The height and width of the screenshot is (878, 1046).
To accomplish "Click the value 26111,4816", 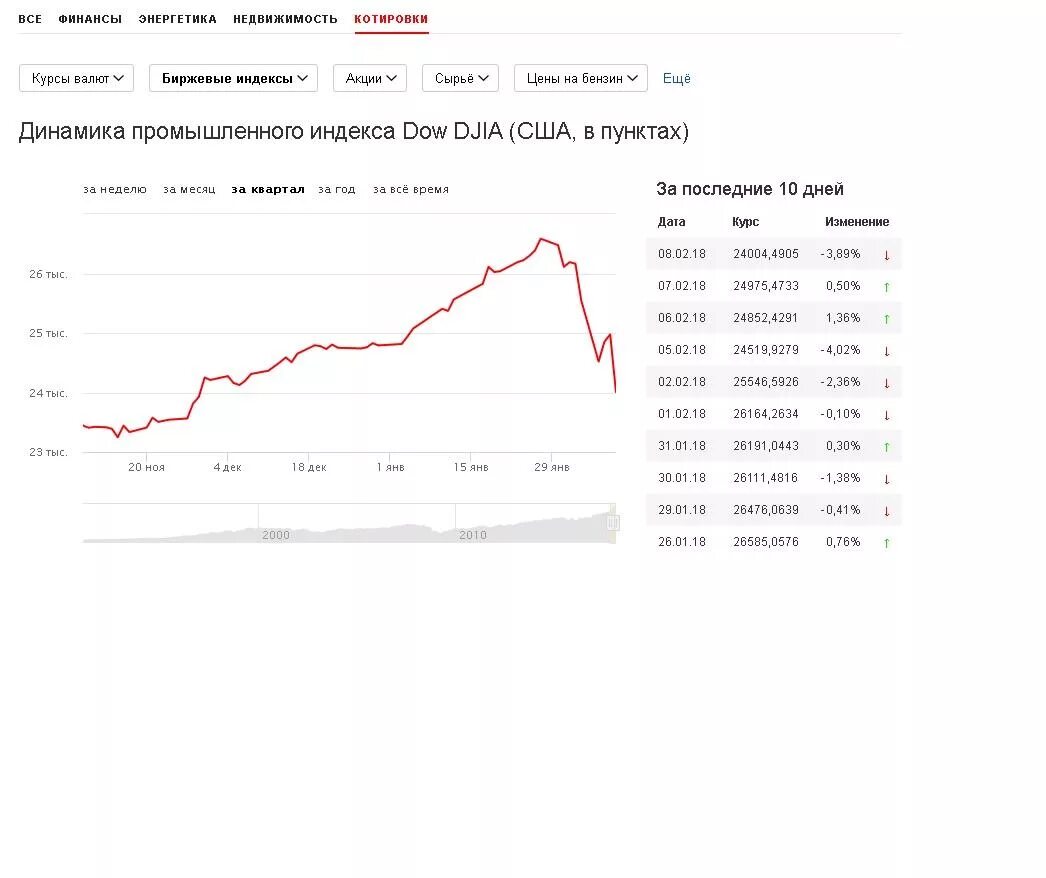I will pyautogui.click(x=766, y=478).
